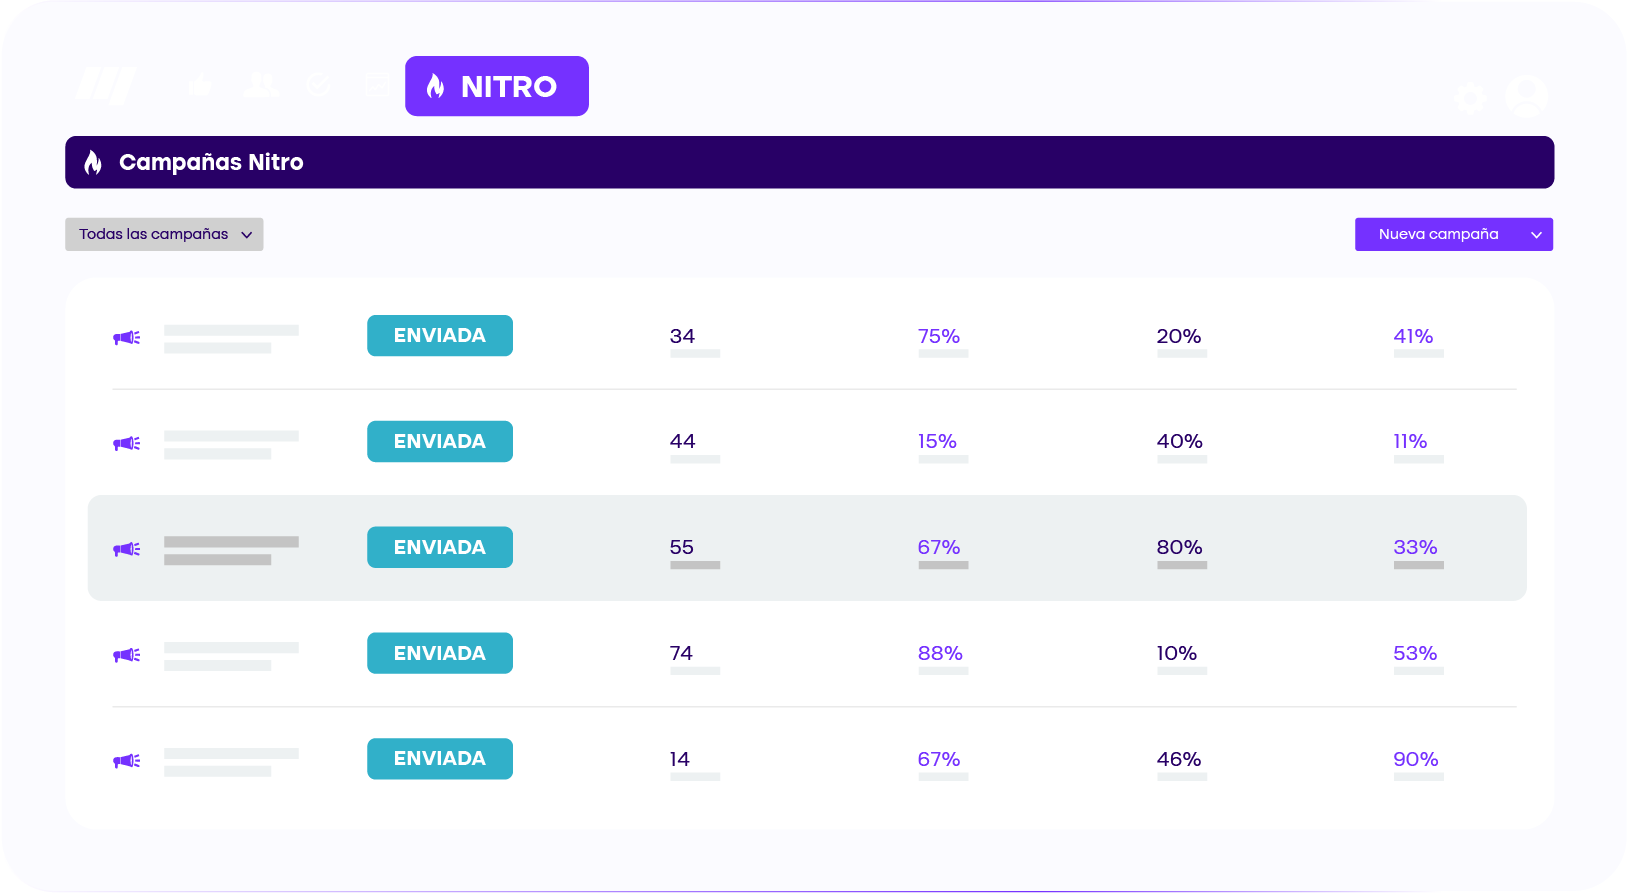Click the thumbs-up icon in navigation
This screenshot has height=893, width=1628.
(x=200, y=85)
